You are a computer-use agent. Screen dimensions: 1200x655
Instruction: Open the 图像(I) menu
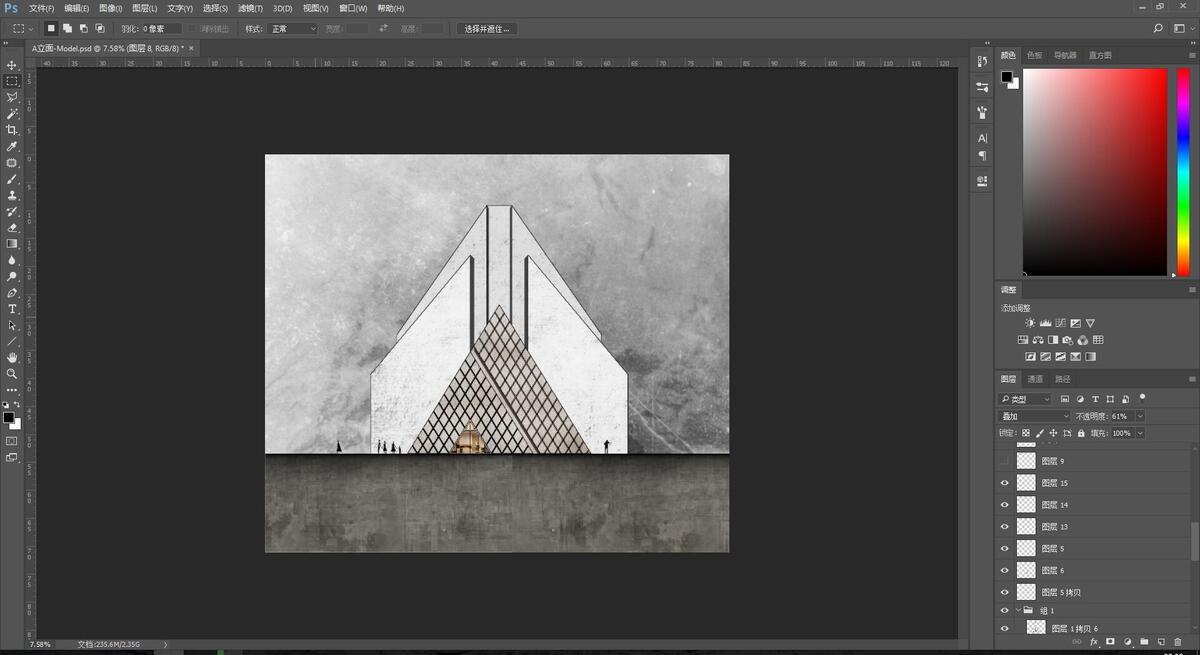click(x=110, y=8)
